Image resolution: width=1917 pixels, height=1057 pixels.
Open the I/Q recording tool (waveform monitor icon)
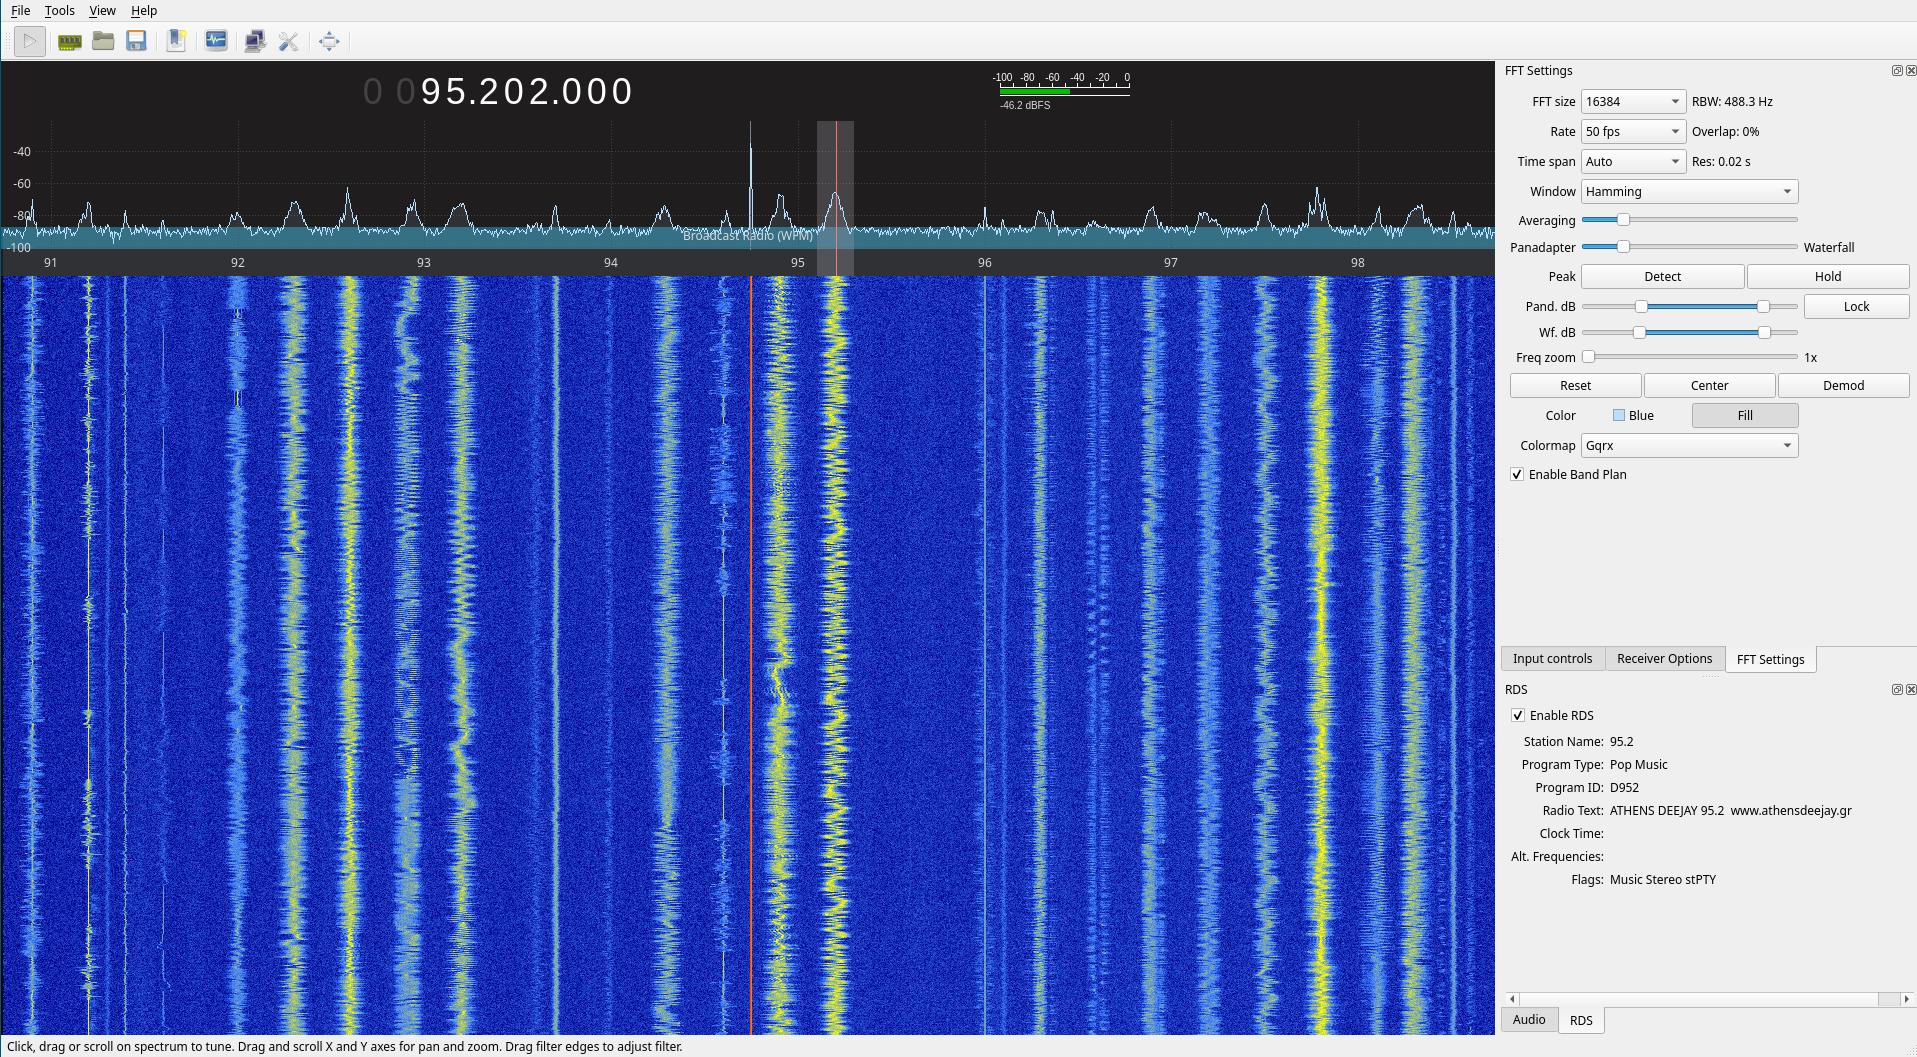pos(216,41)
